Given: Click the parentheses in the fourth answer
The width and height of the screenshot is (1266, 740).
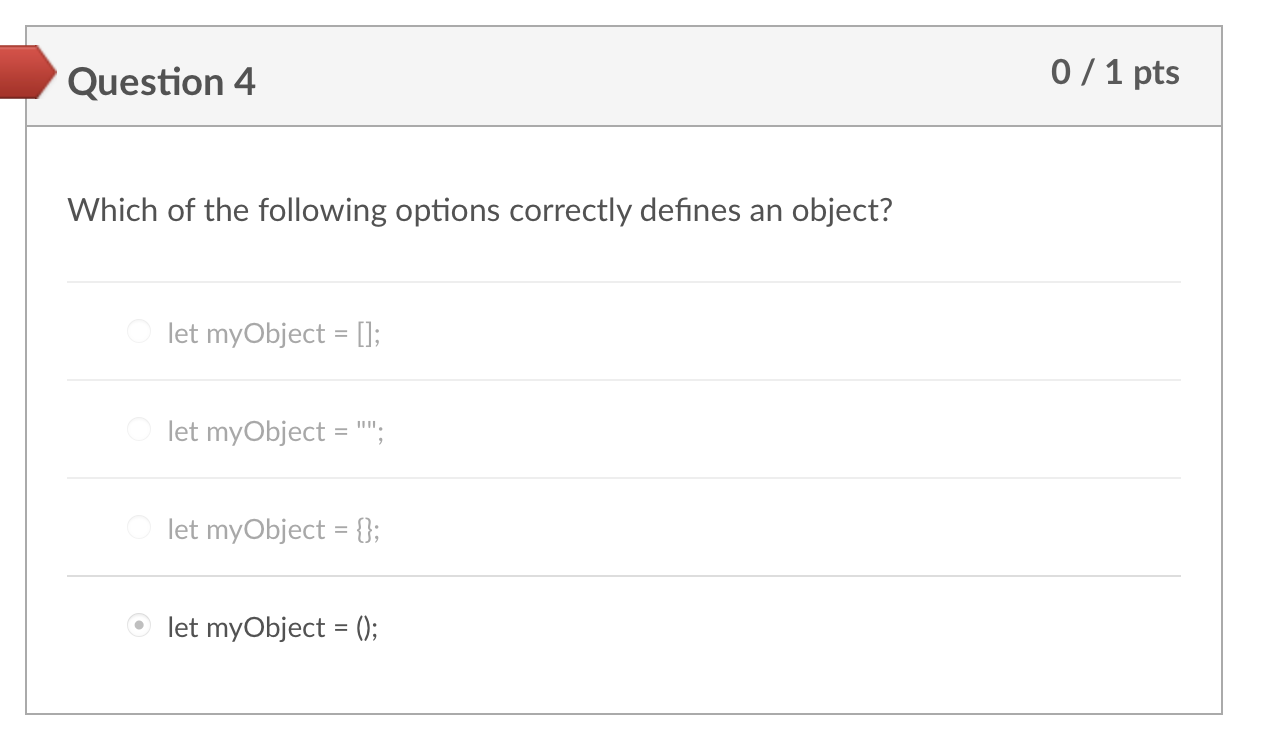Looking at the screenshot, I should [365, 627].
